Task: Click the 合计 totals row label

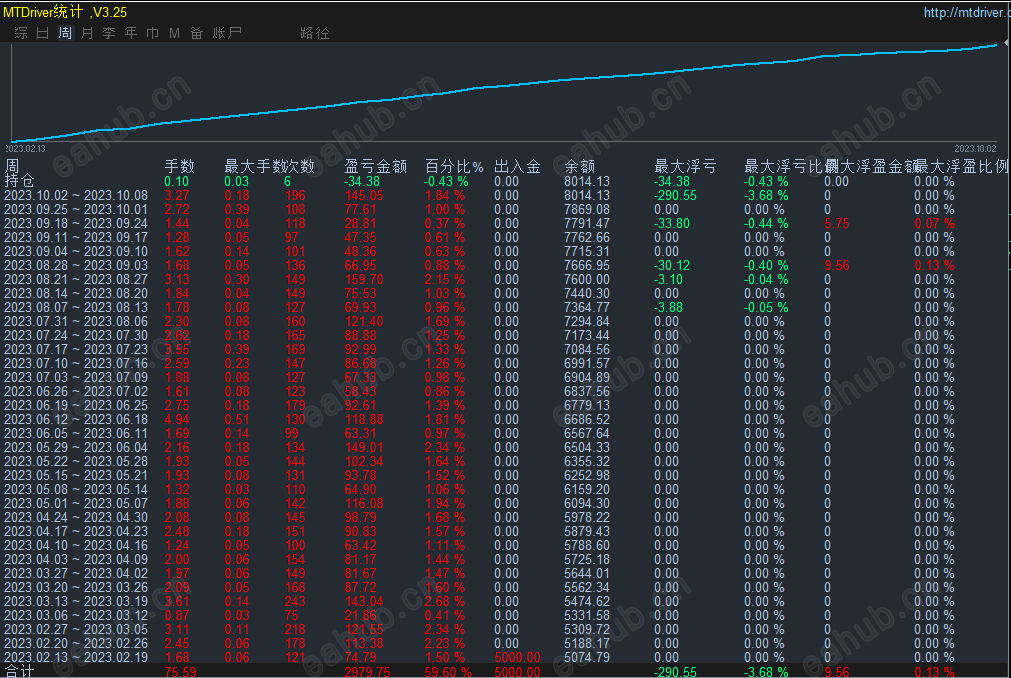Action: pos(19,671)
